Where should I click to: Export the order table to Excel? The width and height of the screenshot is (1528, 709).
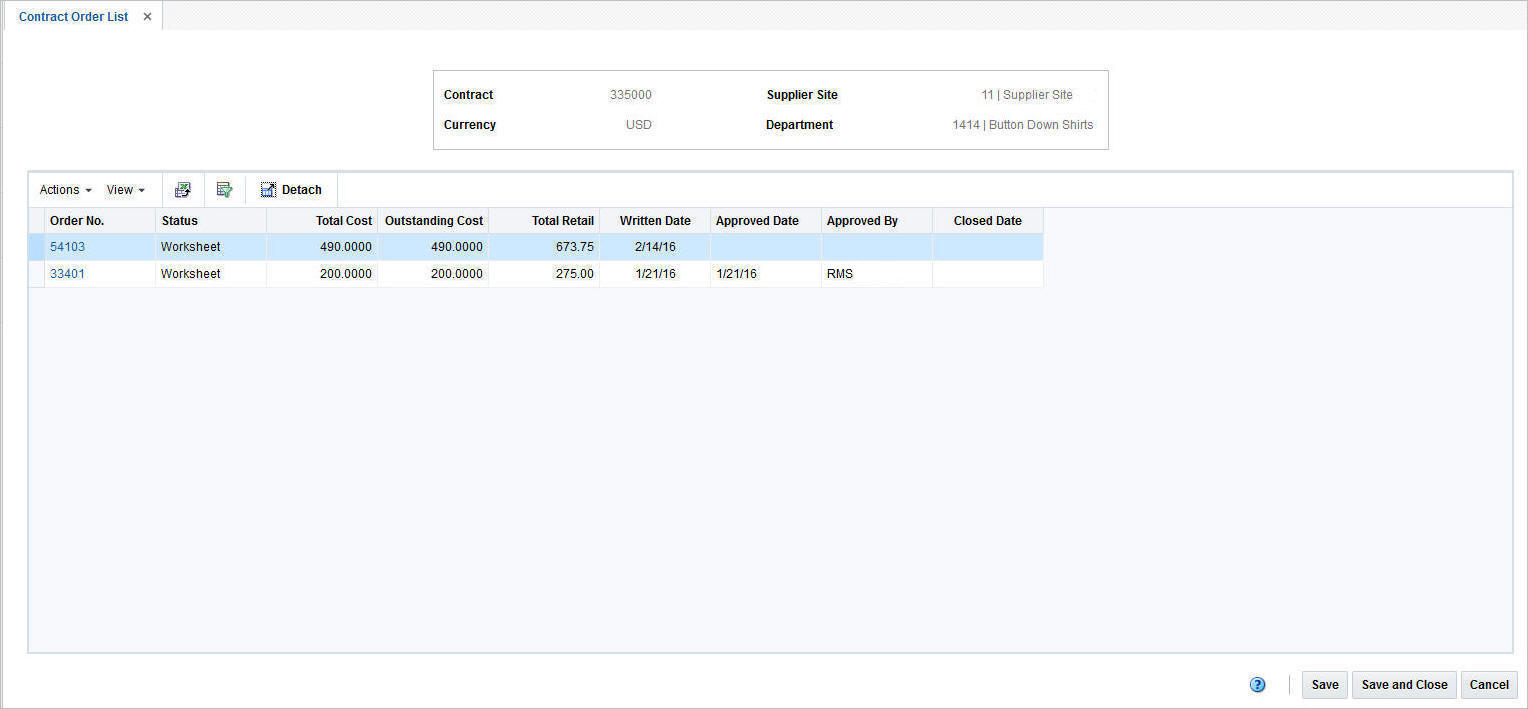tap(183, 189)
